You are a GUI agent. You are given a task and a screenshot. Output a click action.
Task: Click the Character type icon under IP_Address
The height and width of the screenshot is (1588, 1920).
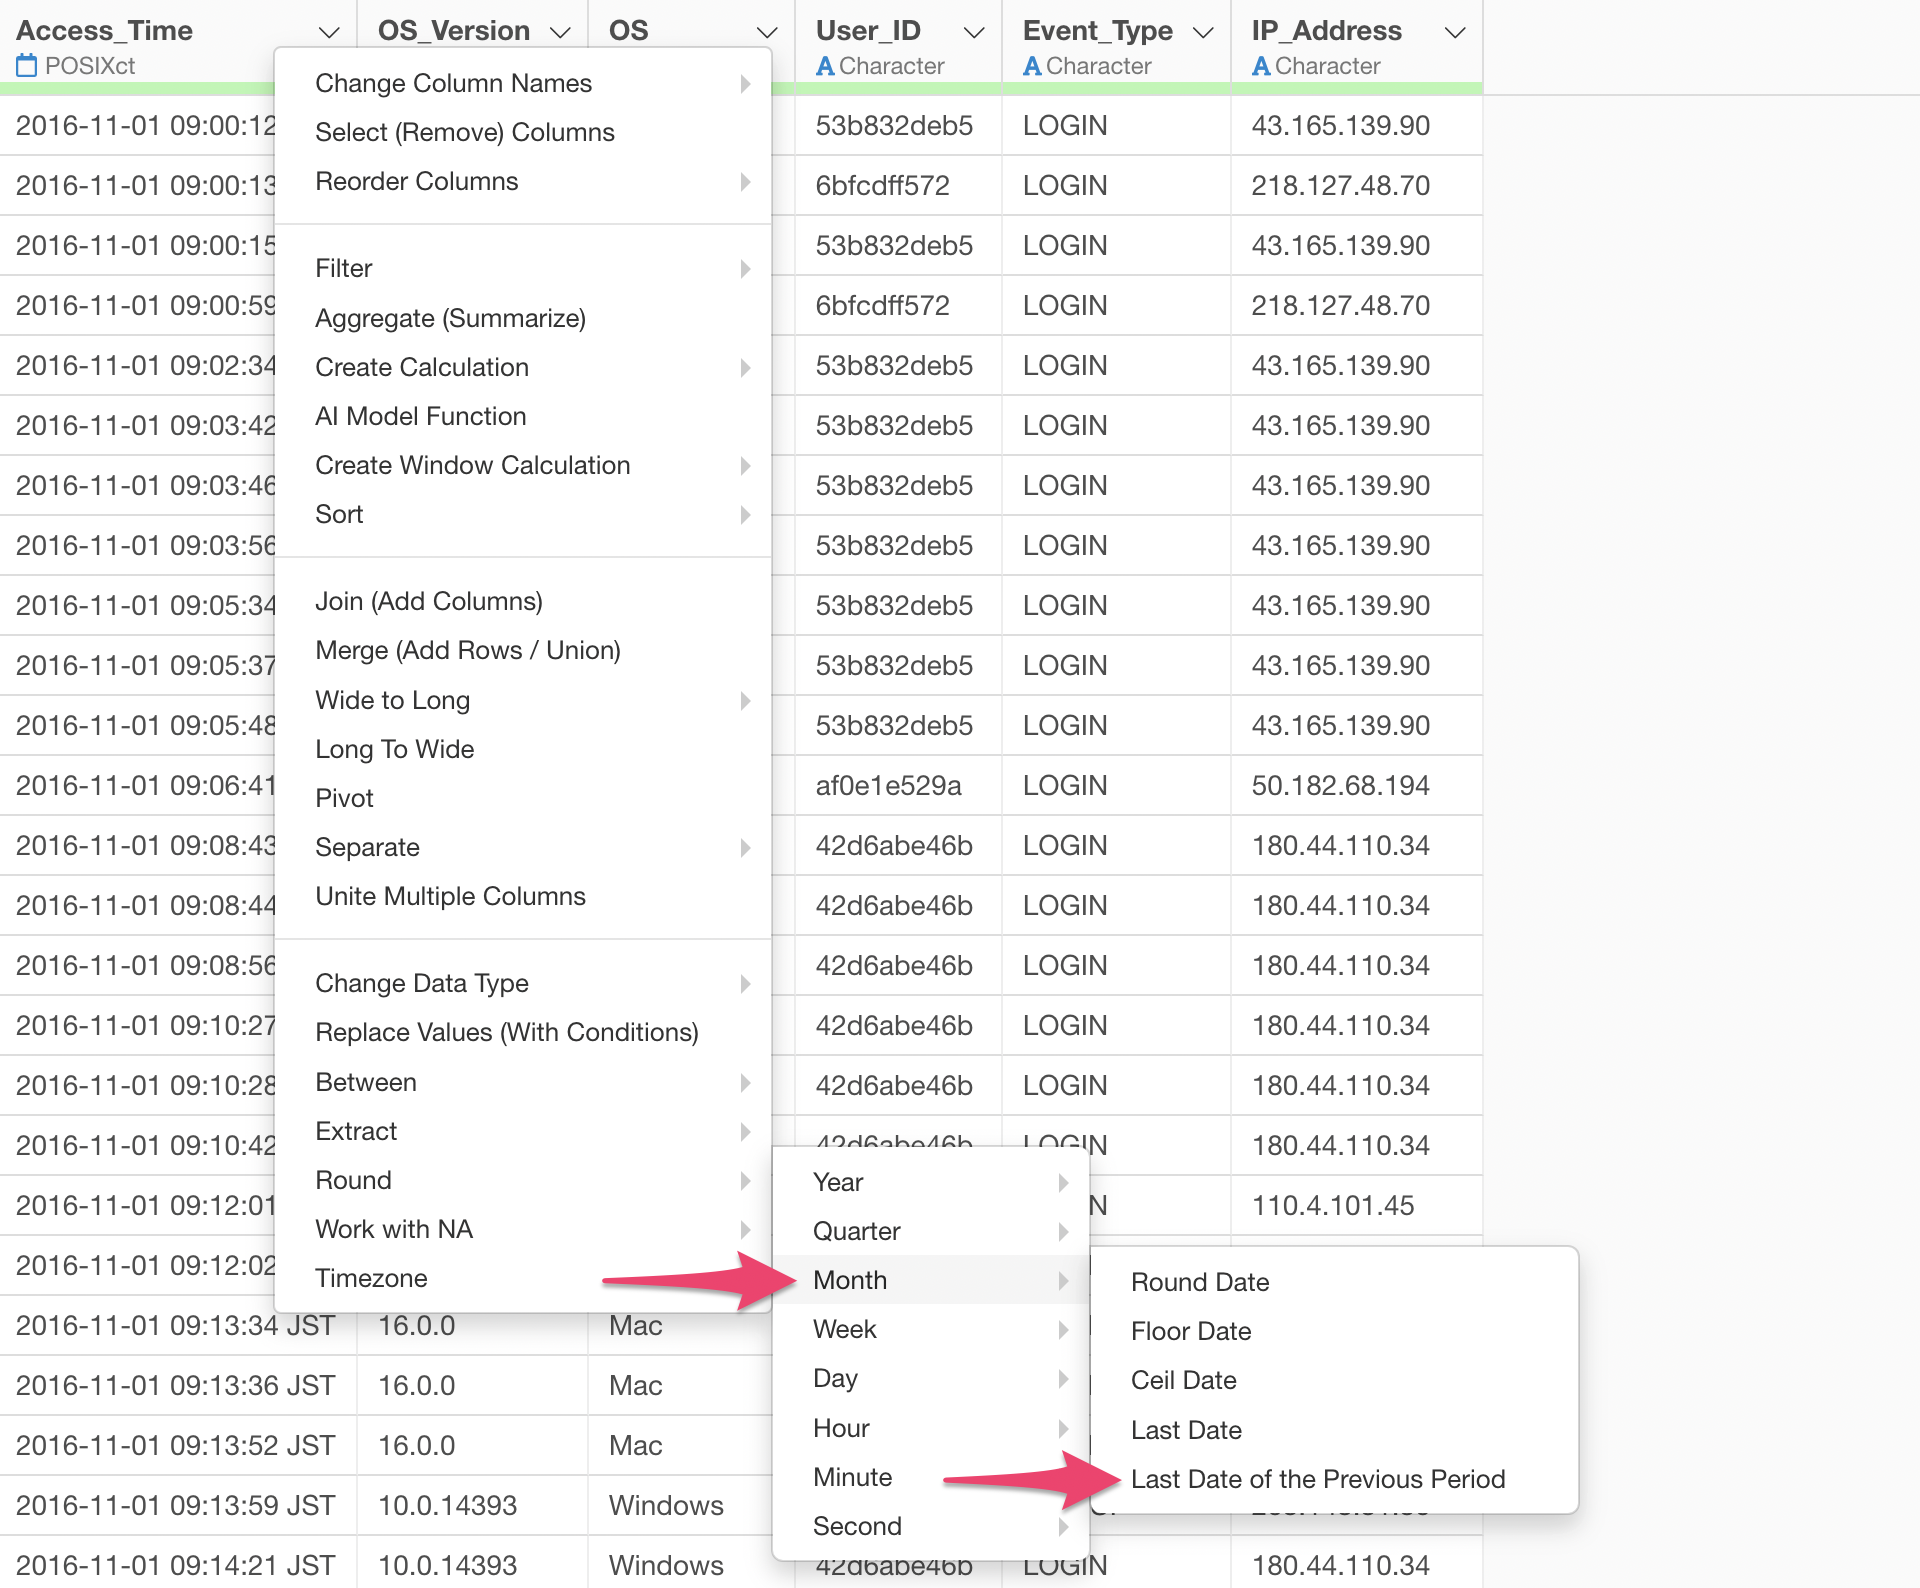coord(1261,66)
